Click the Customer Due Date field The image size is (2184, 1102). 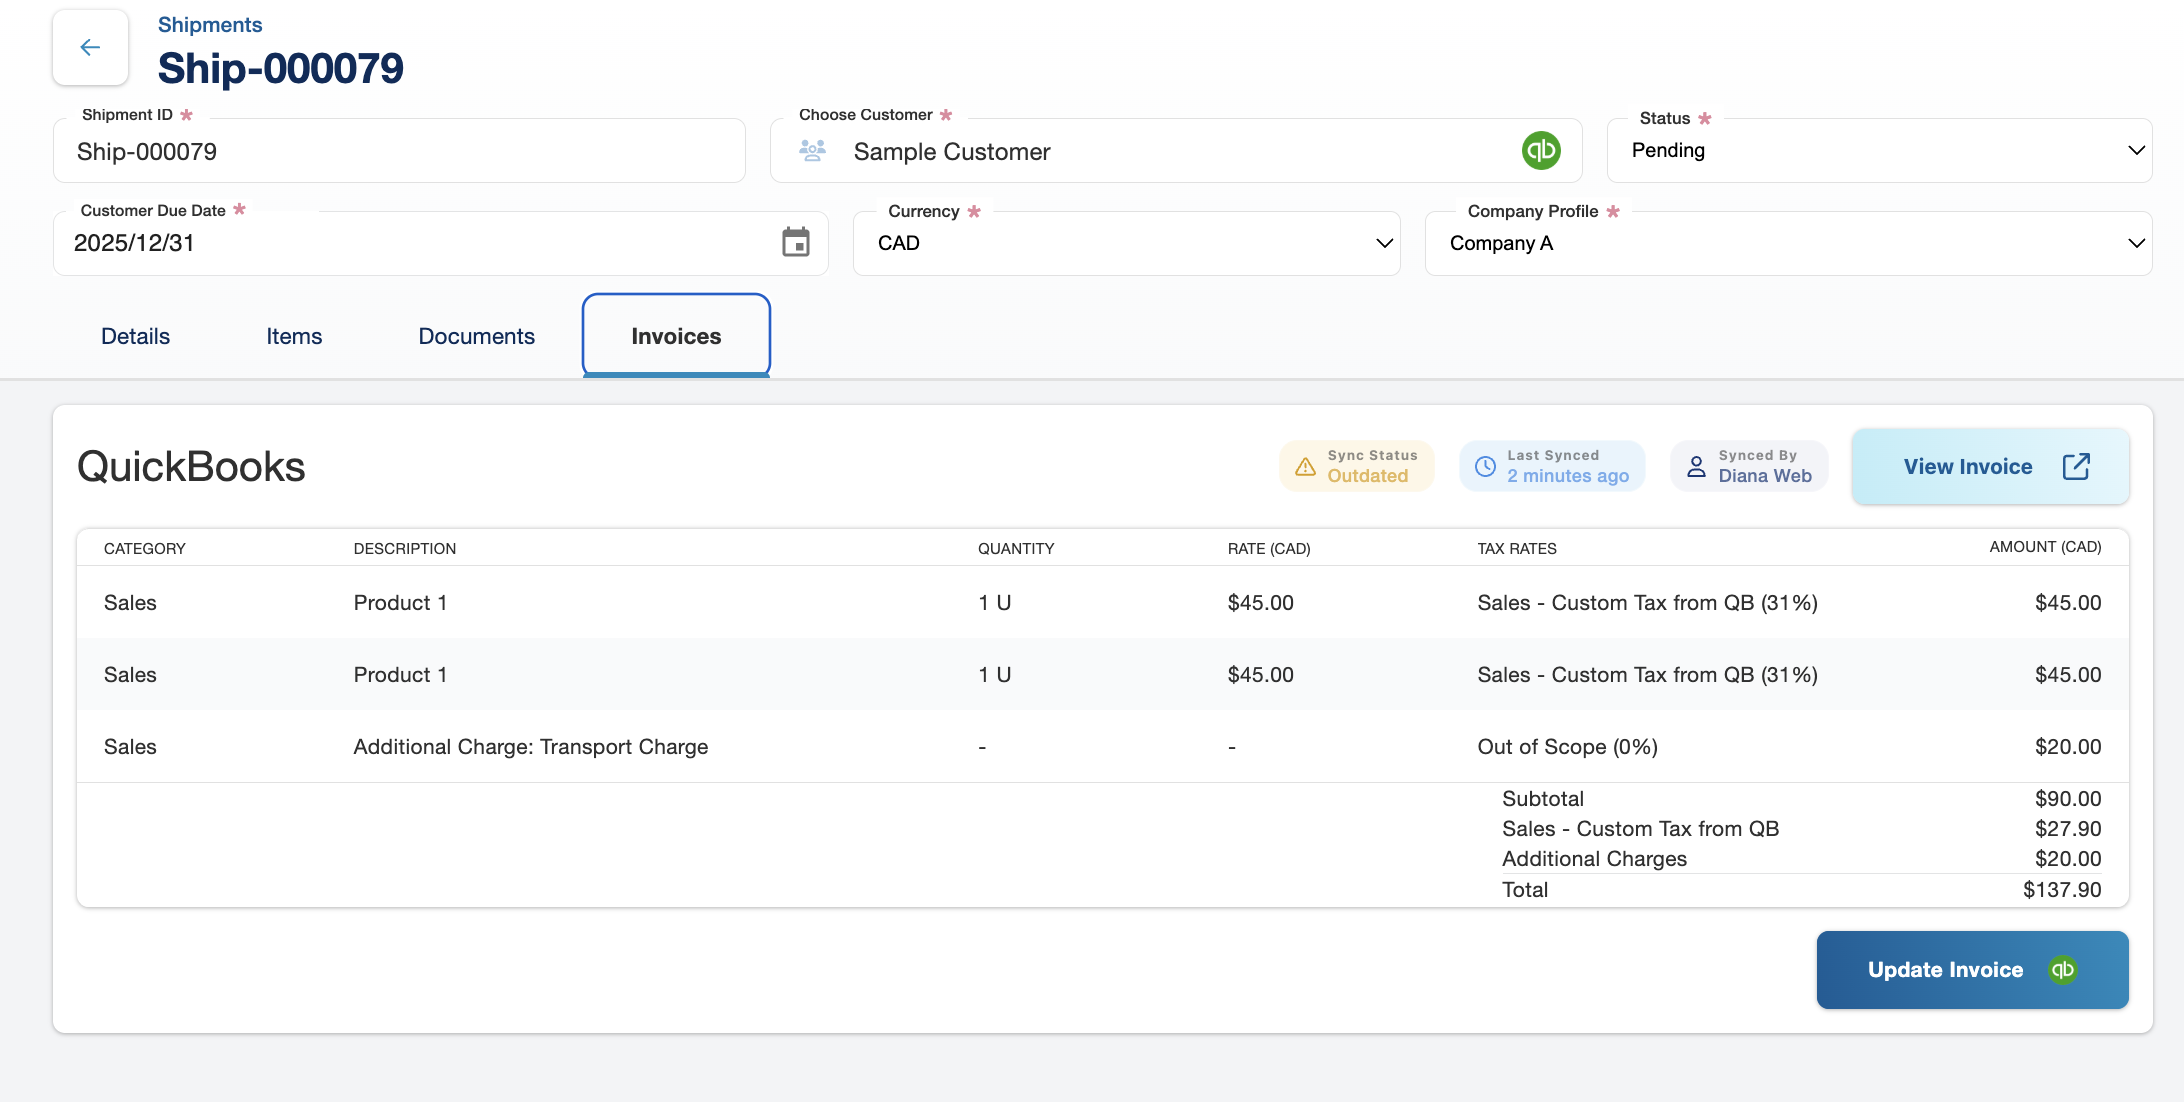pos(420,243)
